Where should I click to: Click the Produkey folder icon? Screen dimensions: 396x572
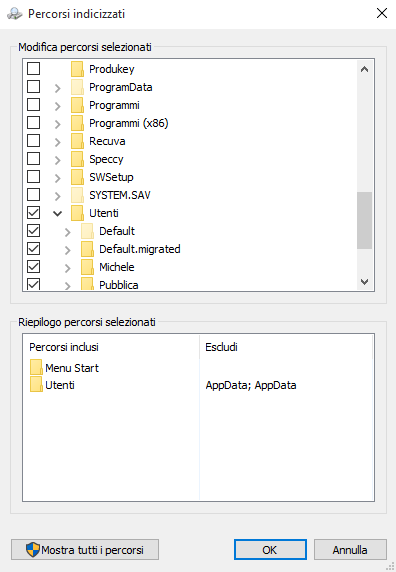click(77, 69)
